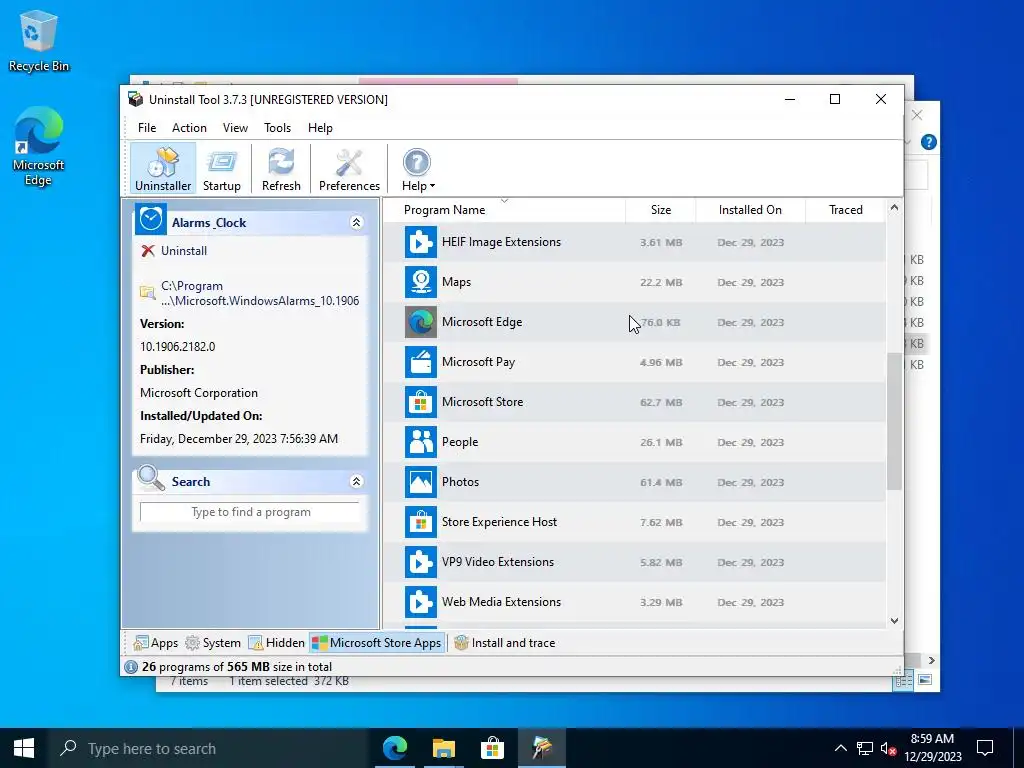Screen dimensions: 1024x768
Task: Click the list scroll down arrow
Action: [x=894, y=620]
